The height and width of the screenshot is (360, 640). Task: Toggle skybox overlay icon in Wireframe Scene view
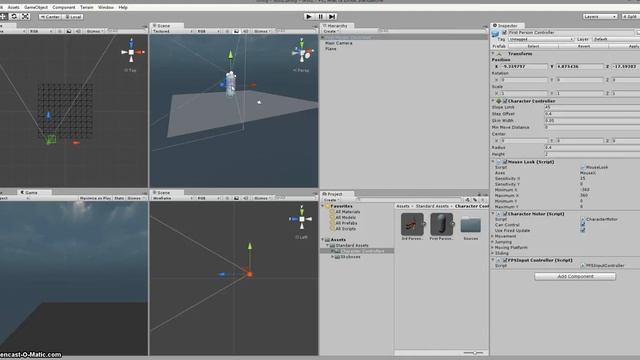click(x=236, y=198)
